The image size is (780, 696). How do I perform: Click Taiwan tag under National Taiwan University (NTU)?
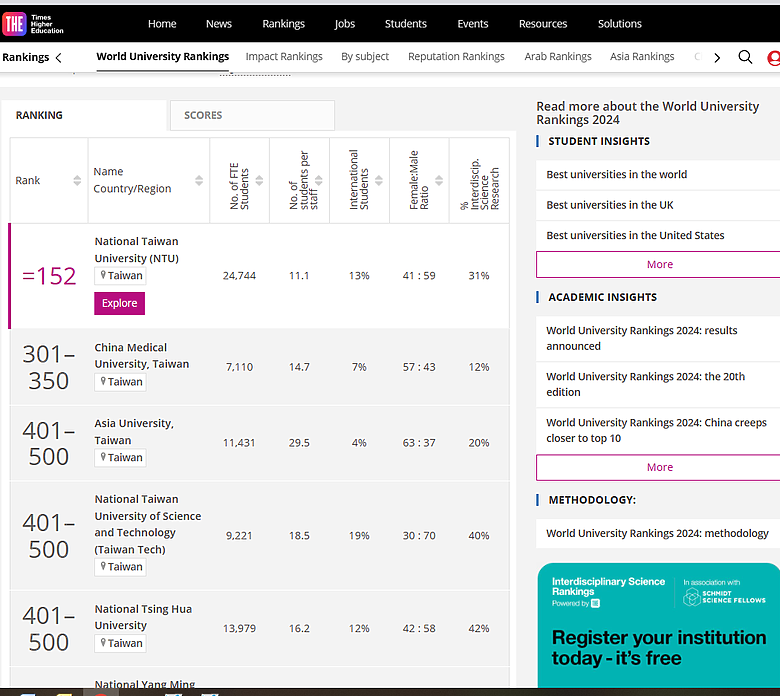pyautogui.click(x=120, y=276)
